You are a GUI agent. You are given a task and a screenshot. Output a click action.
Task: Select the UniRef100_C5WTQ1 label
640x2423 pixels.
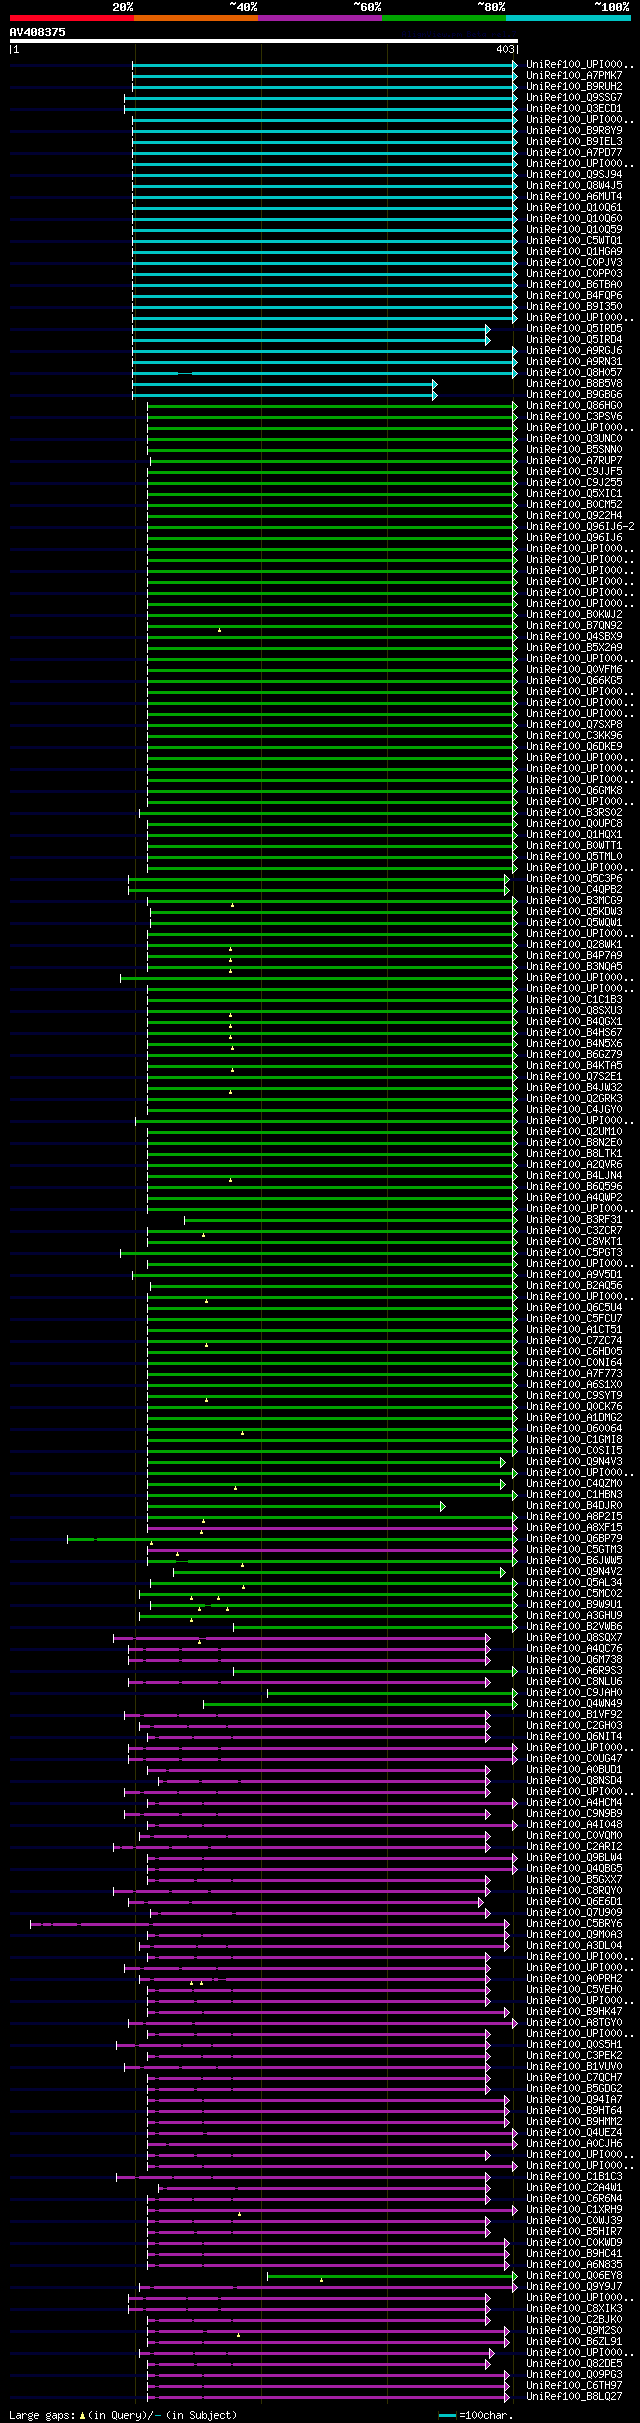click(x=574, y=240)
